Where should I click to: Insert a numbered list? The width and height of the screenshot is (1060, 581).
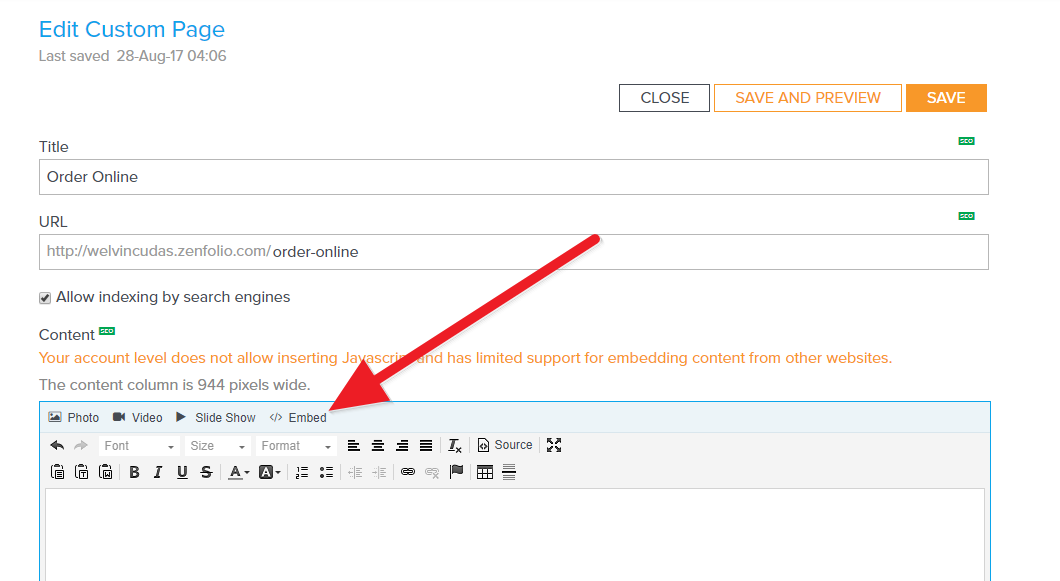302,472
